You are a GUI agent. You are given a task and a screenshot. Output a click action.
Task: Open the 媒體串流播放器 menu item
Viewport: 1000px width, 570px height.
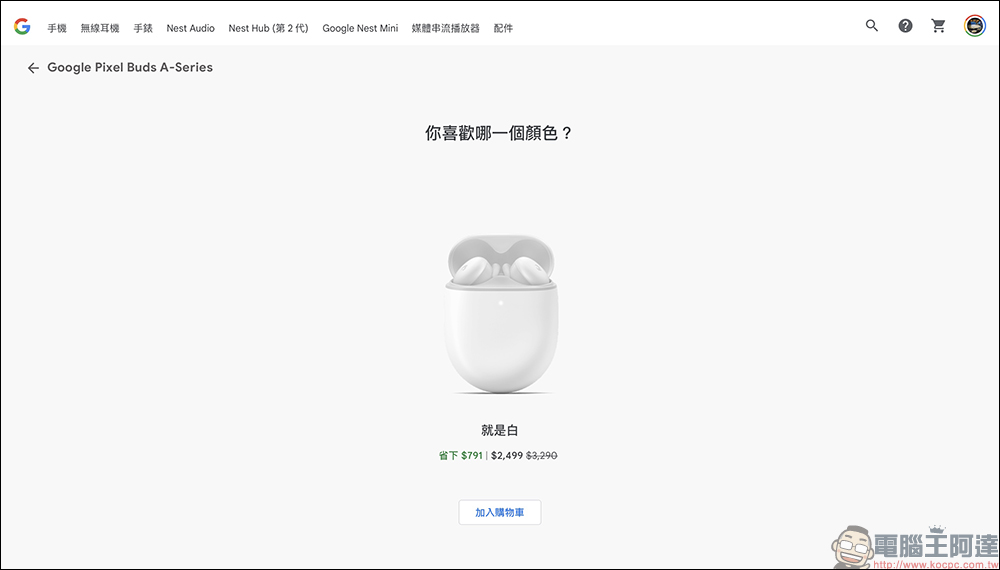[x=446, y=28]
